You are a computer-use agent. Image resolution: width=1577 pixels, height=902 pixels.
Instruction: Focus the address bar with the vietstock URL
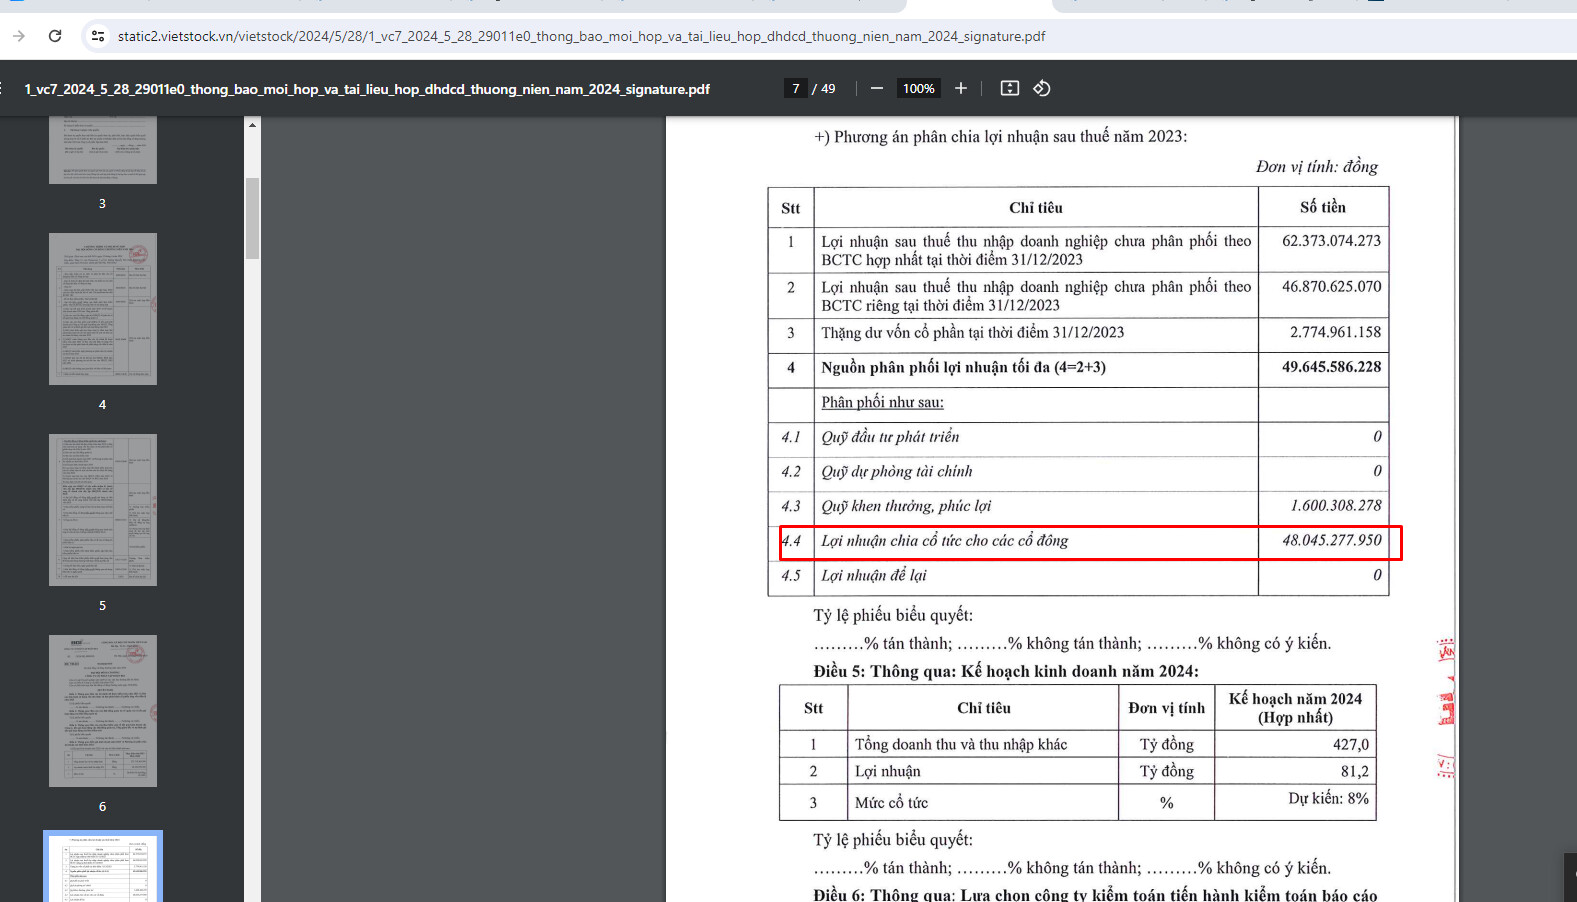tap(581, 36)
